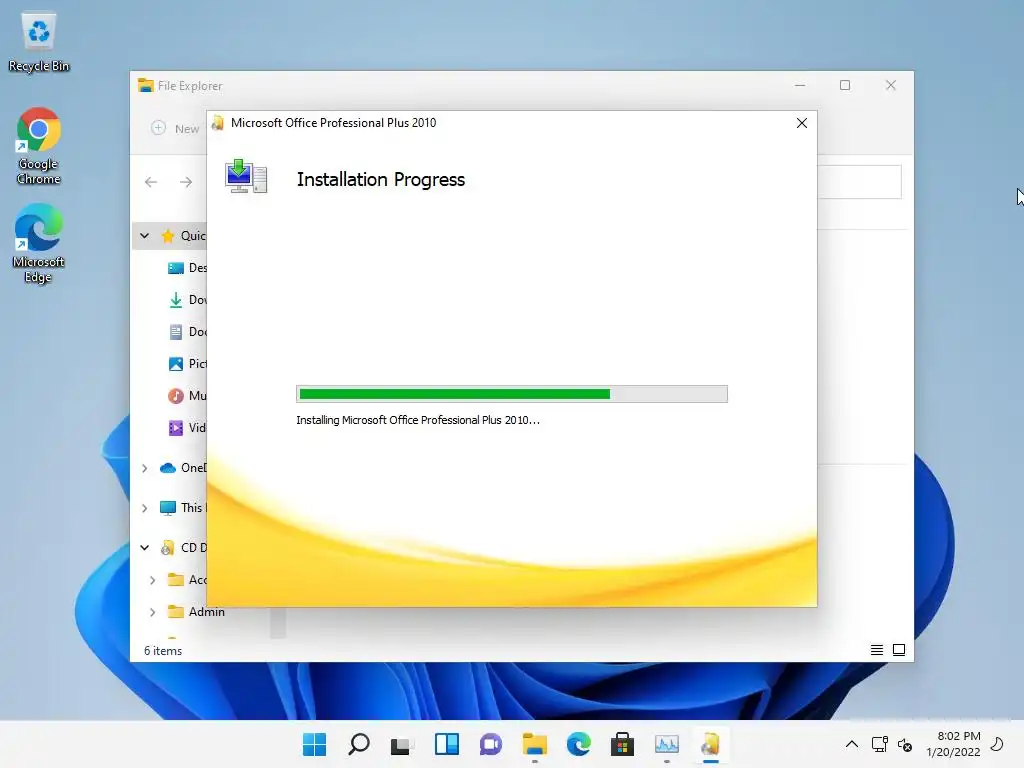
Task: Click the New button in File Explorer
Action: click(x=175, y=129)
